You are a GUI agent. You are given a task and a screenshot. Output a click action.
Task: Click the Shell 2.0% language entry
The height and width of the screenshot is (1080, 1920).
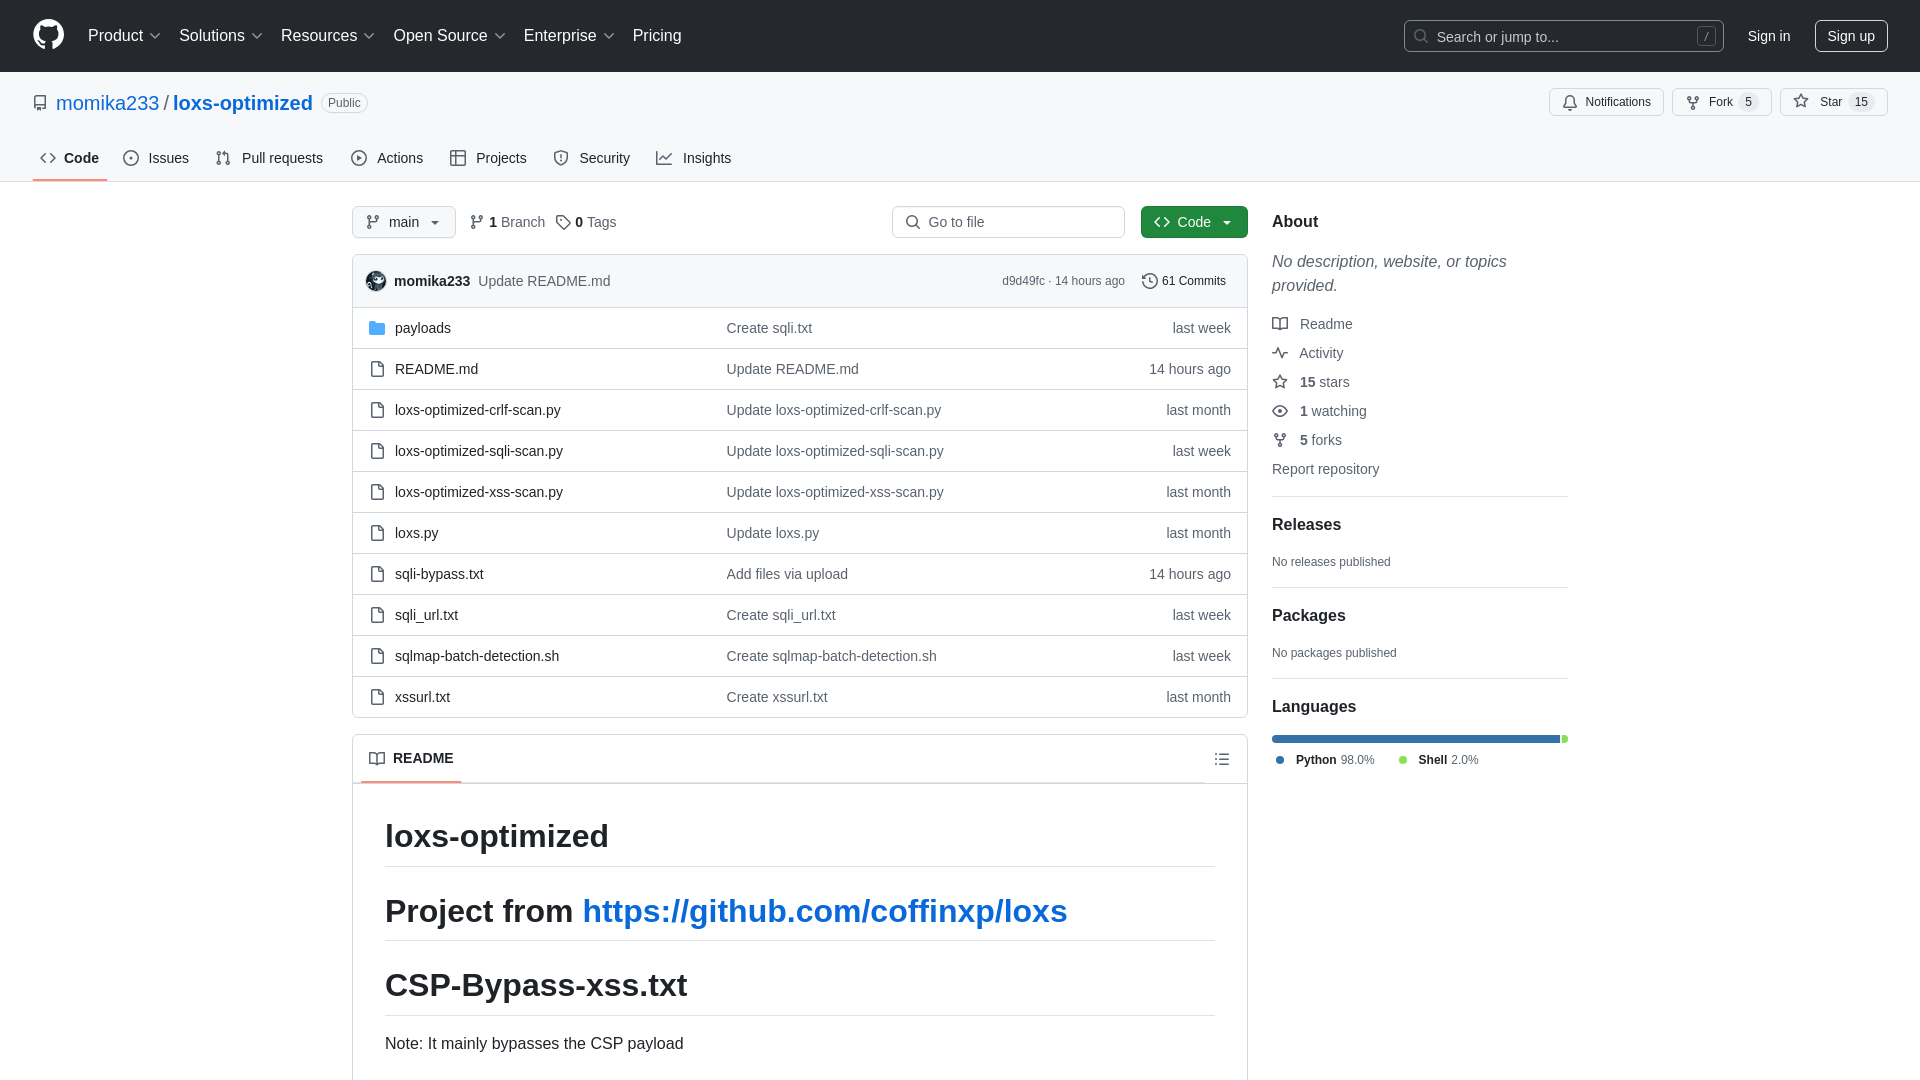pyautogui.click(x=1438, y=760)
